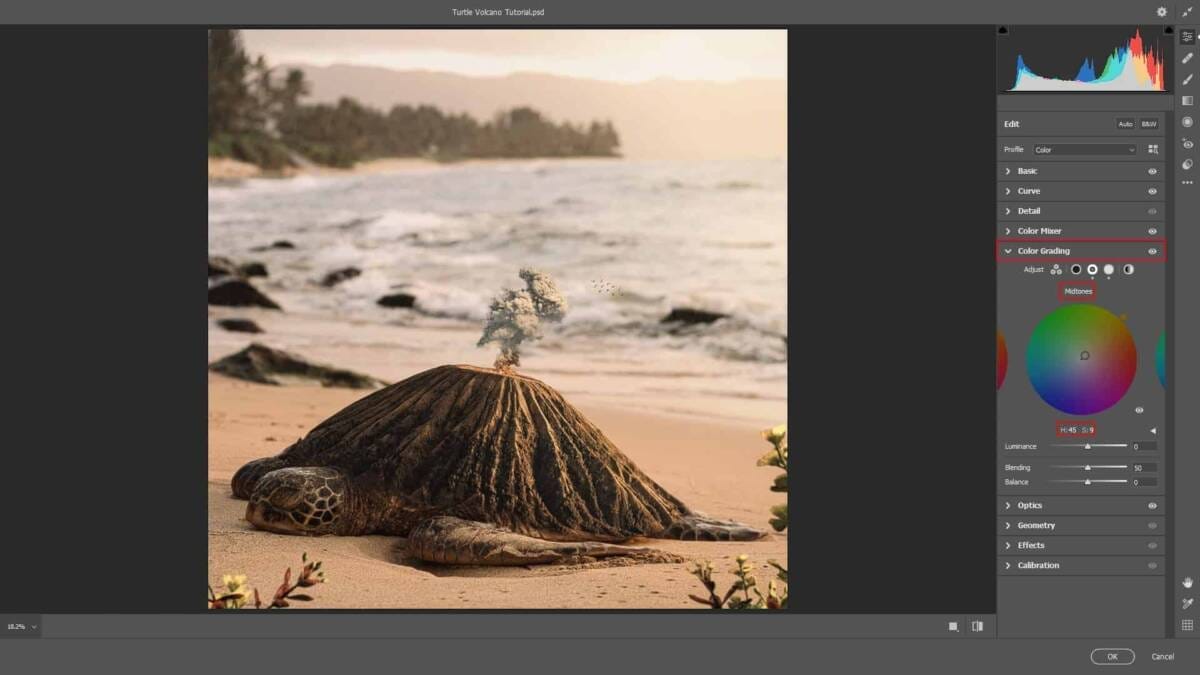Click the Blending slider handle
This screenshot has height=675, width=1200.
click(1088, 467)
